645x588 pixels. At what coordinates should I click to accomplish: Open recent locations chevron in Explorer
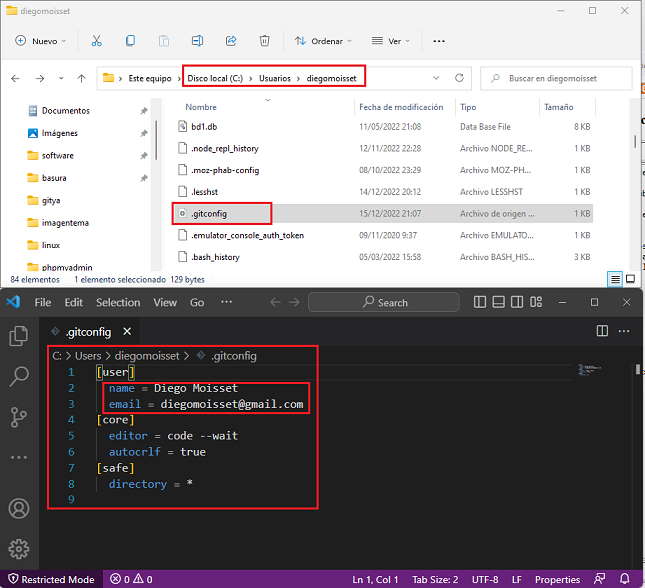point(61,78)
